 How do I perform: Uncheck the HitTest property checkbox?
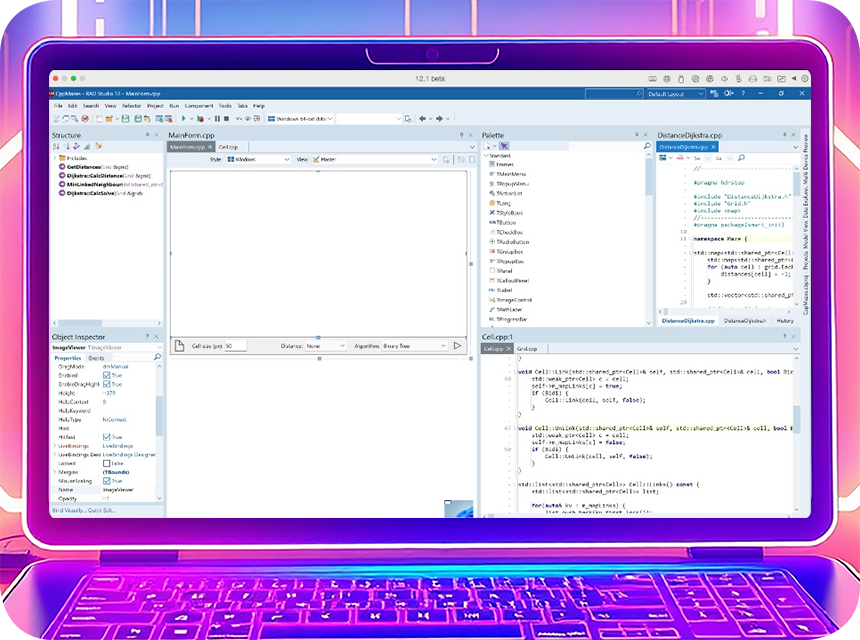(x=107, y=437)
